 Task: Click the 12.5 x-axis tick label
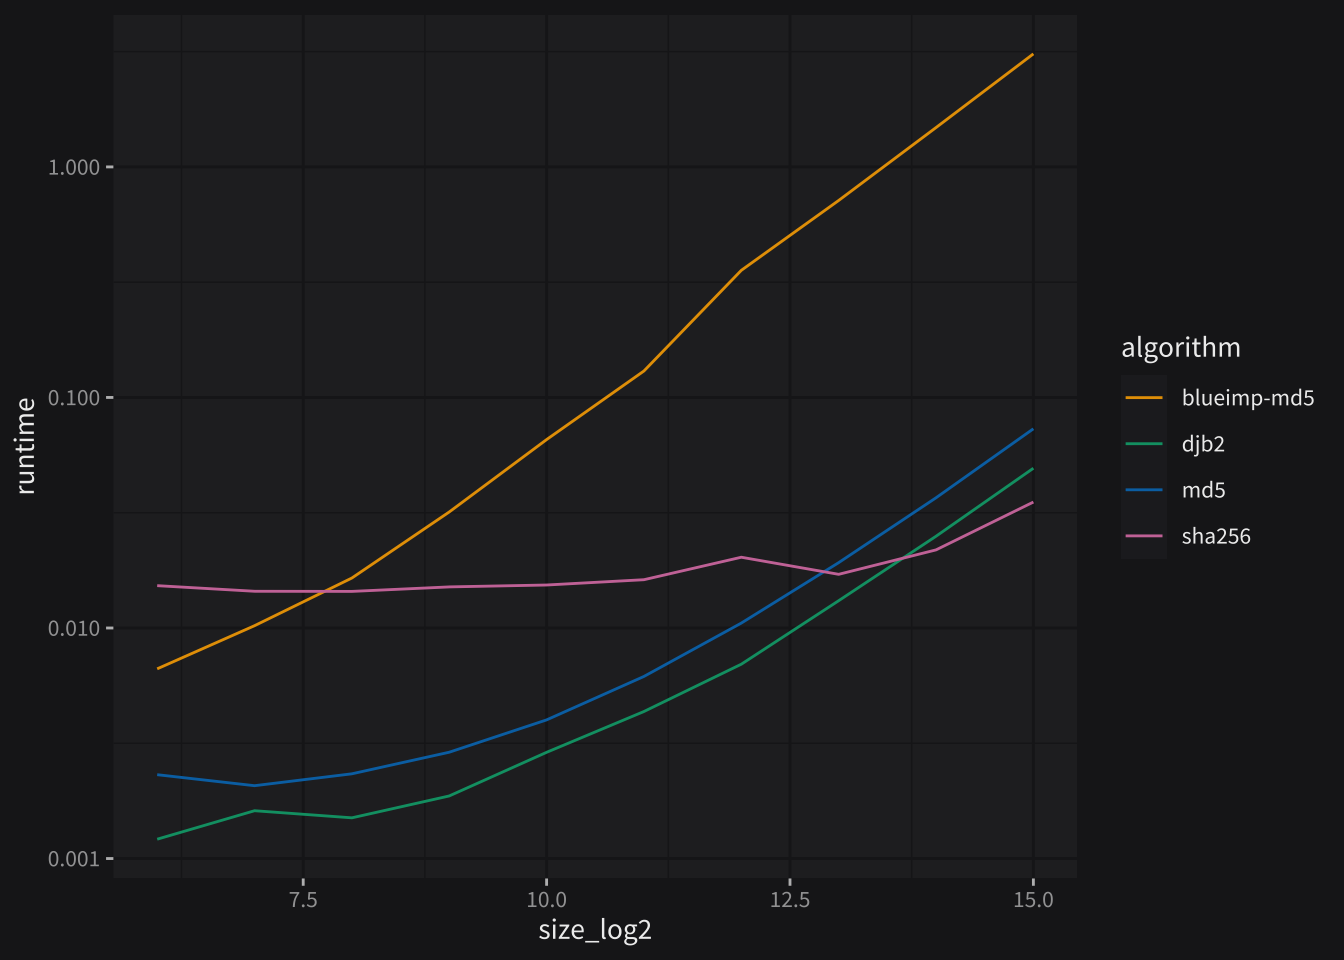click(790, 900)
